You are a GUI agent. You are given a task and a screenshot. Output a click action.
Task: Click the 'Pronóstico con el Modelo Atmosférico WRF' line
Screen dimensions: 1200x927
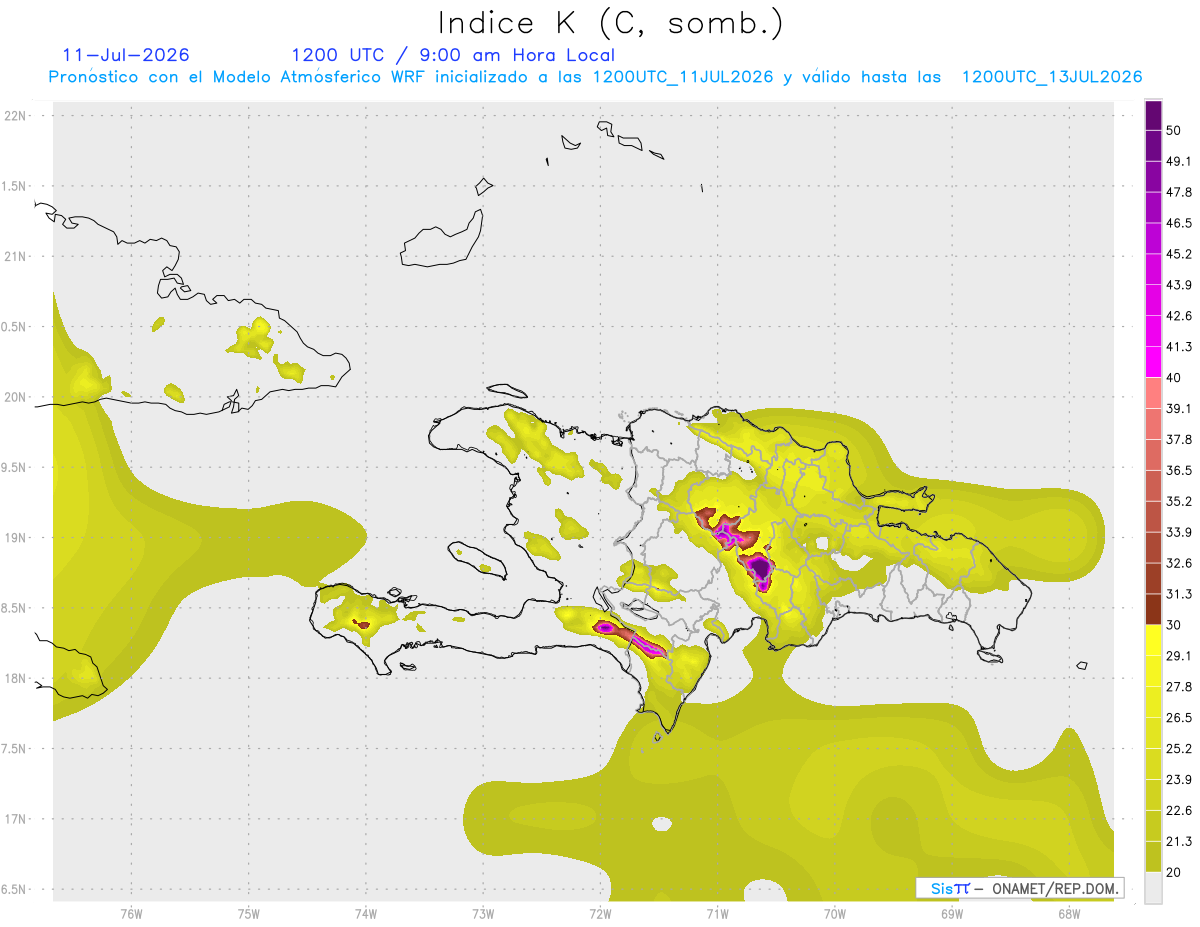[595, 77]
